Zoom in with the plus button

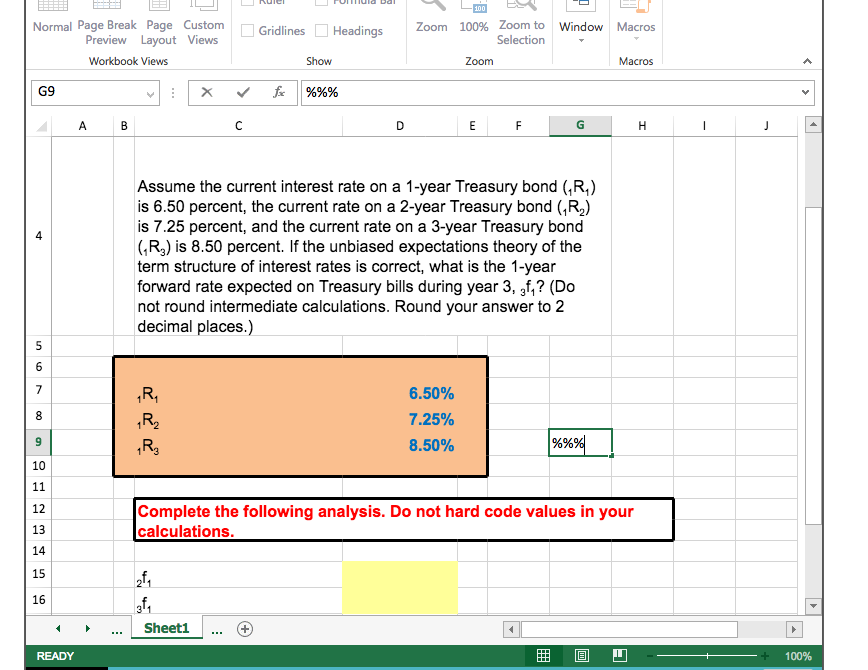point(765,656)
